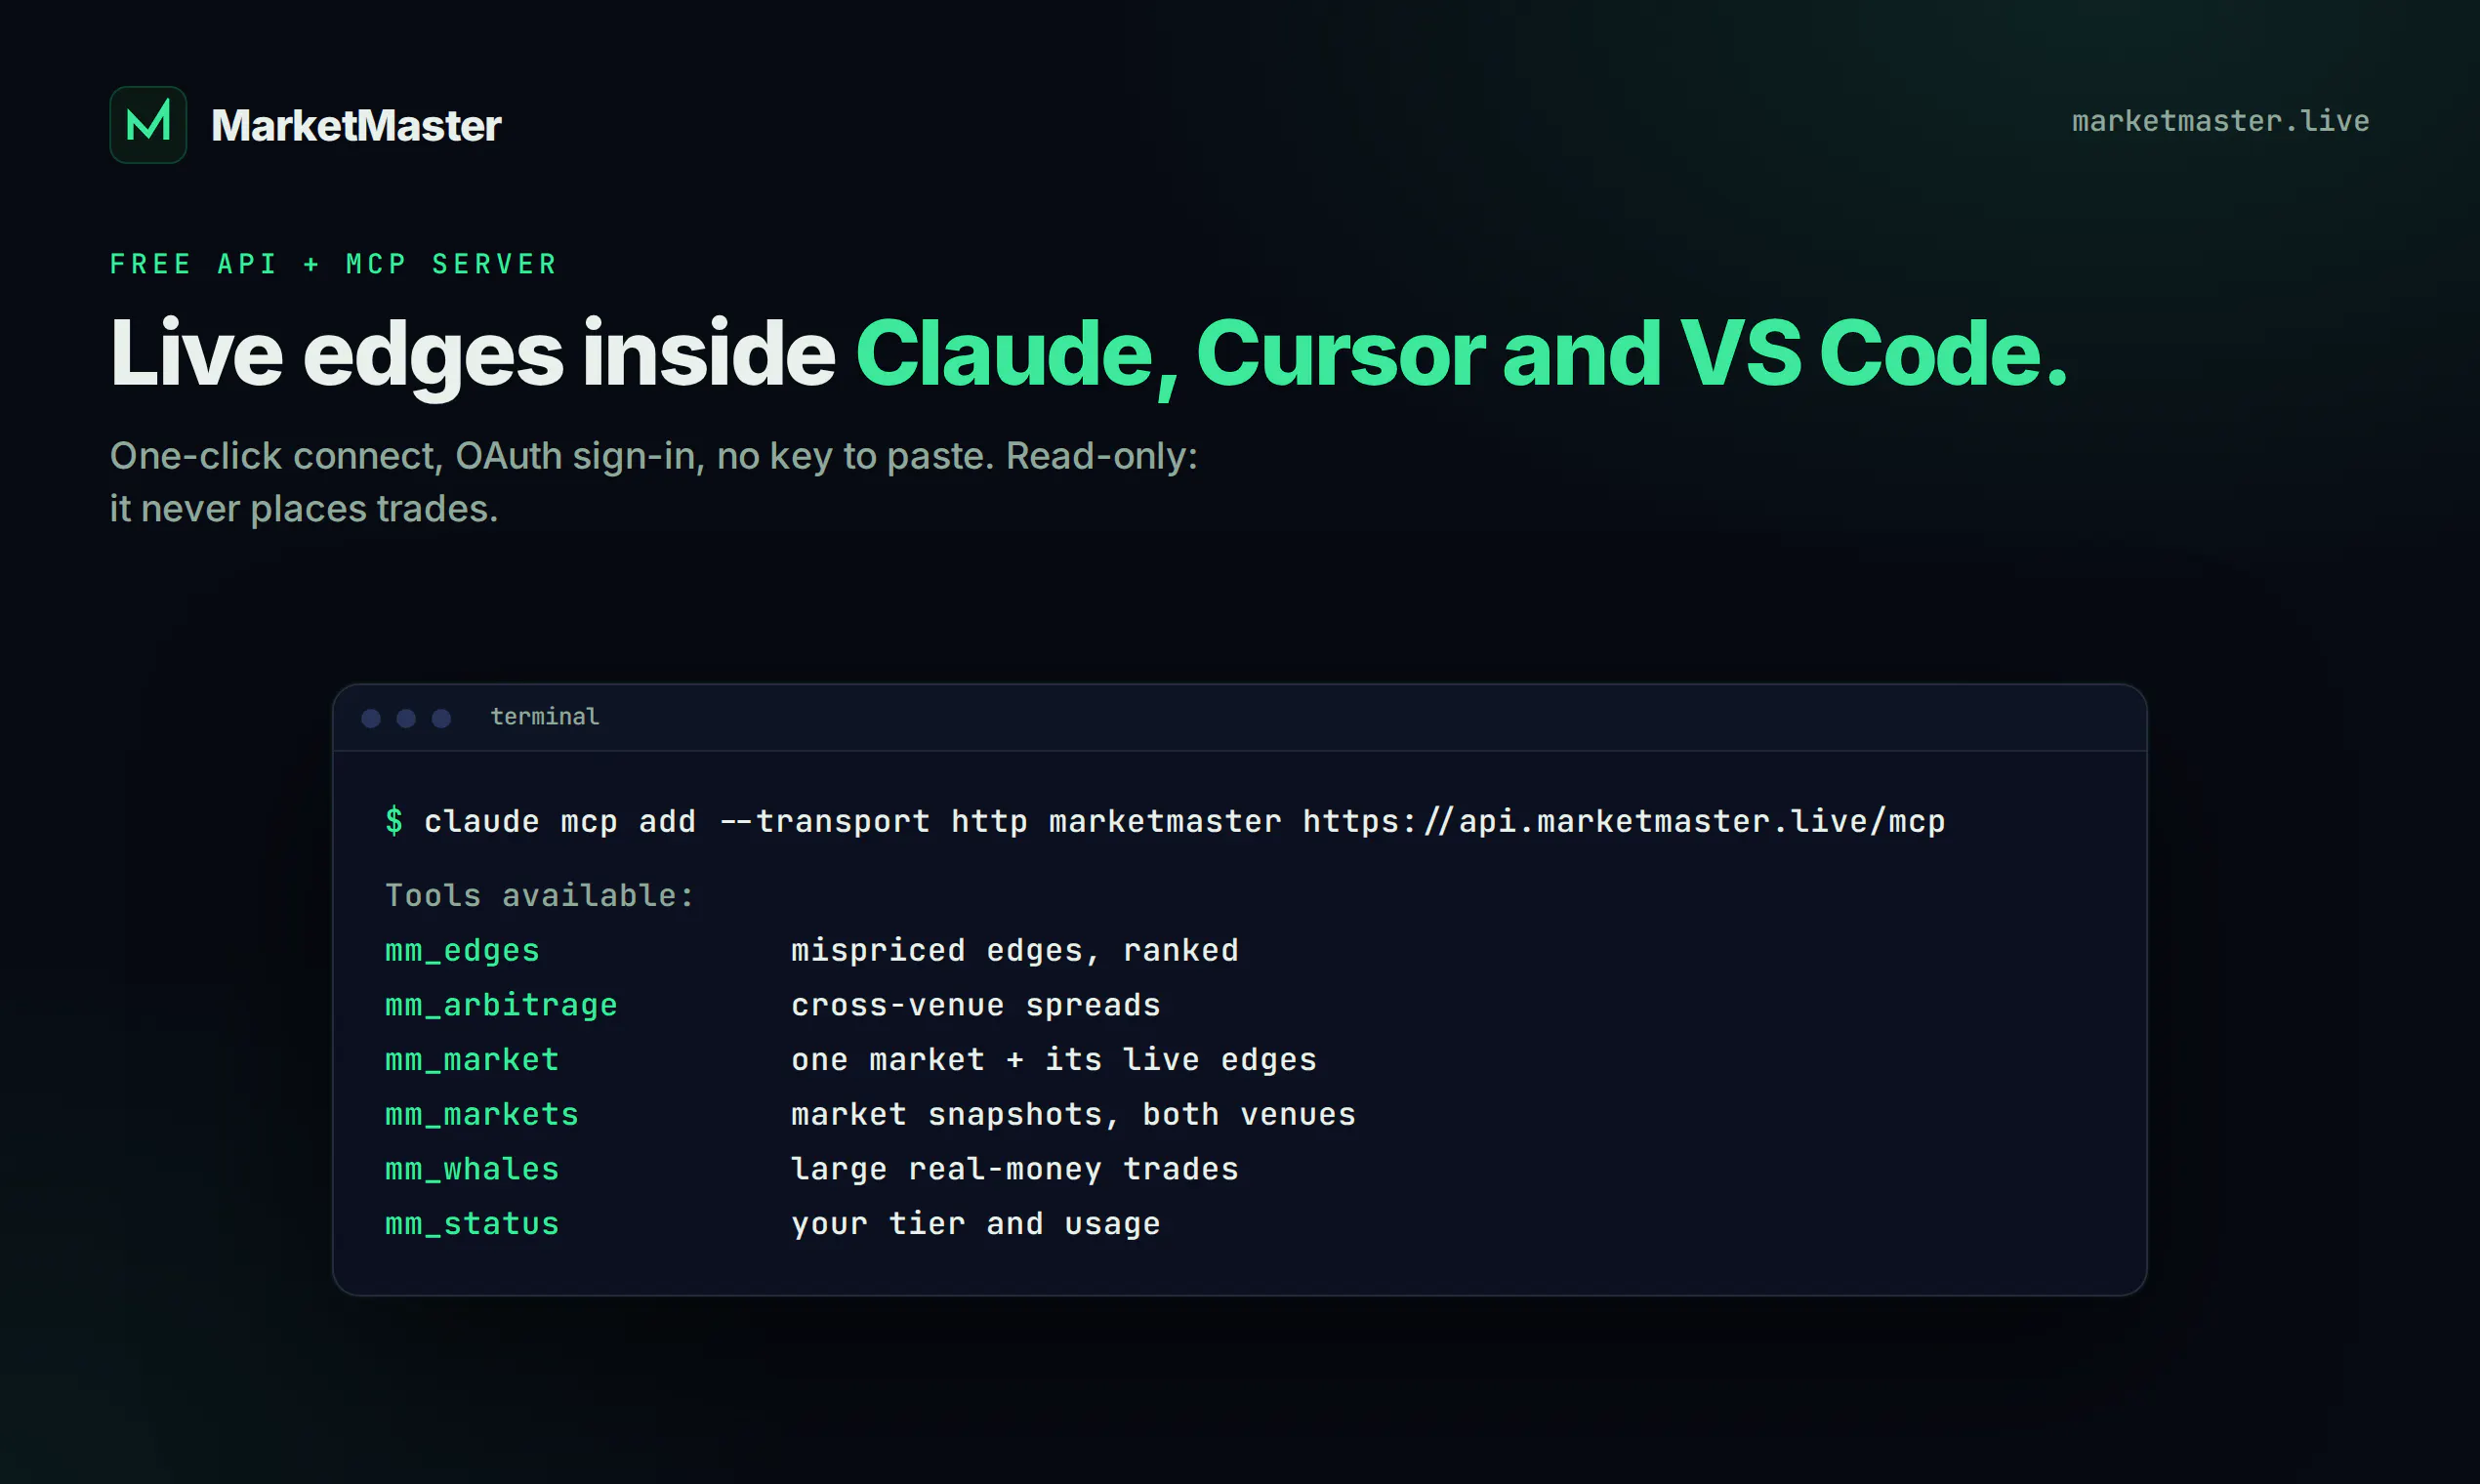Open the https://api.marketmaster.live/mcp URL
Screen dimensions: 2480x1484
click(x=1624, y=822)
